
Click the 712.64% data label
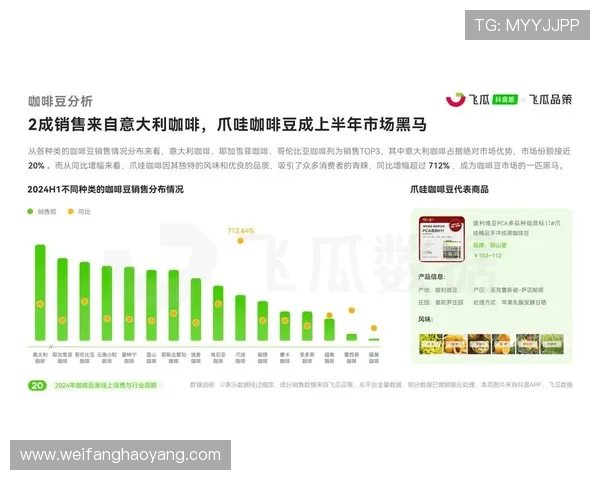[241, 230]
